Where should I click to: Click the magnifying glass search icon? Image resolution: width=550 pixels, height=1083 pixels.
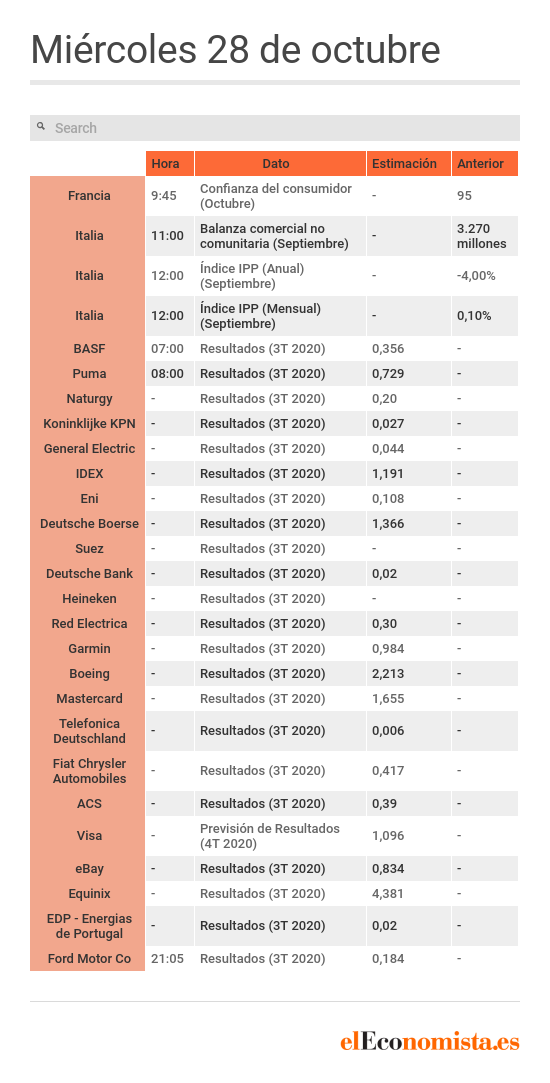pyautogui.click(x=41, y=126)
